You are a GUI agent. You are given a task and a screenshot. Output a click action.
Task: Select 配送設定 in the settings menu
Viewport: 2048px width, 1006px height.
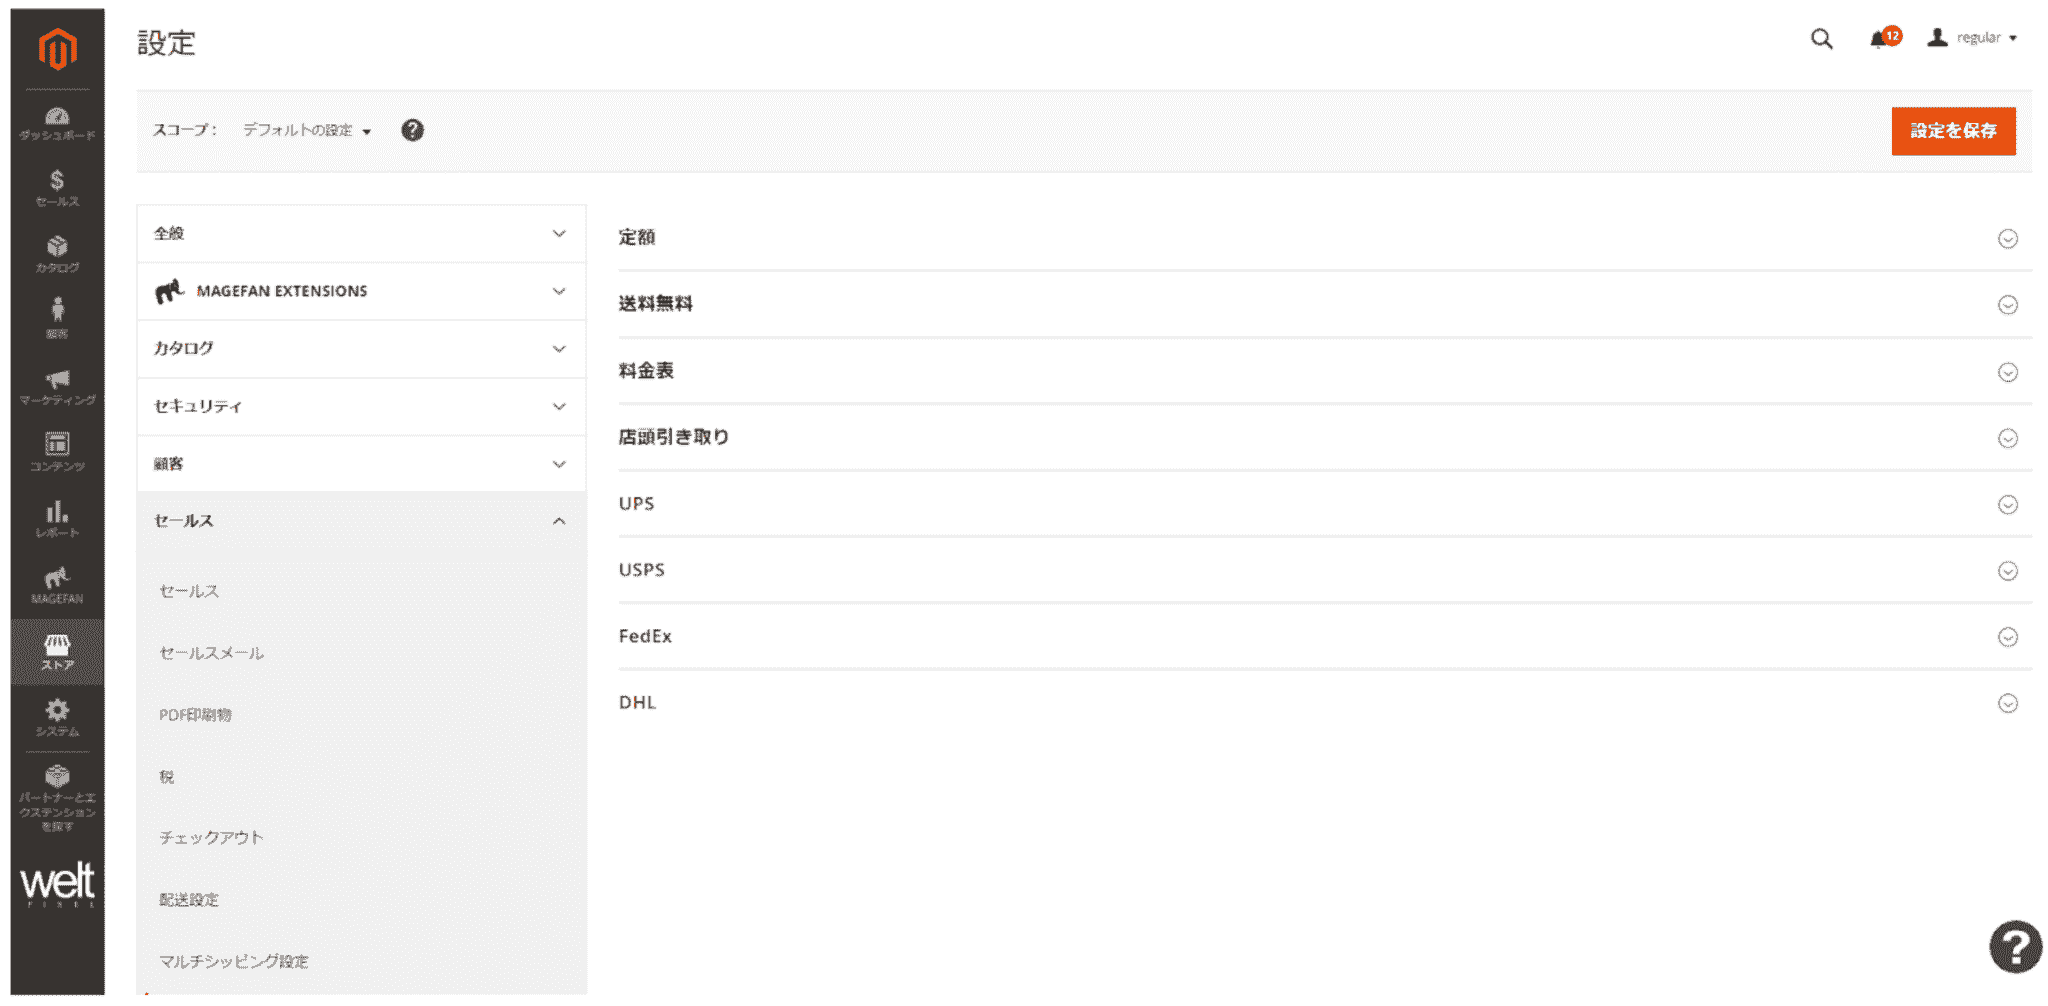[x=192, y=899]
